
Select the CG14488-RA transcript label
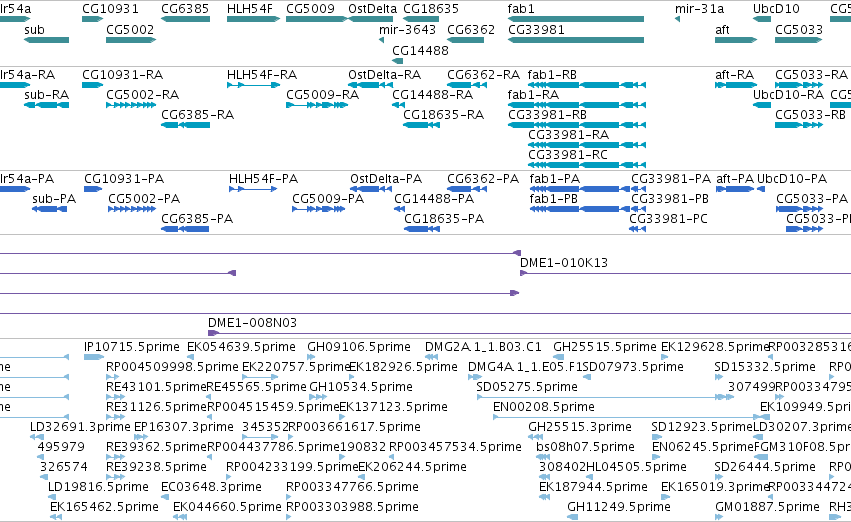coord(433,94)
